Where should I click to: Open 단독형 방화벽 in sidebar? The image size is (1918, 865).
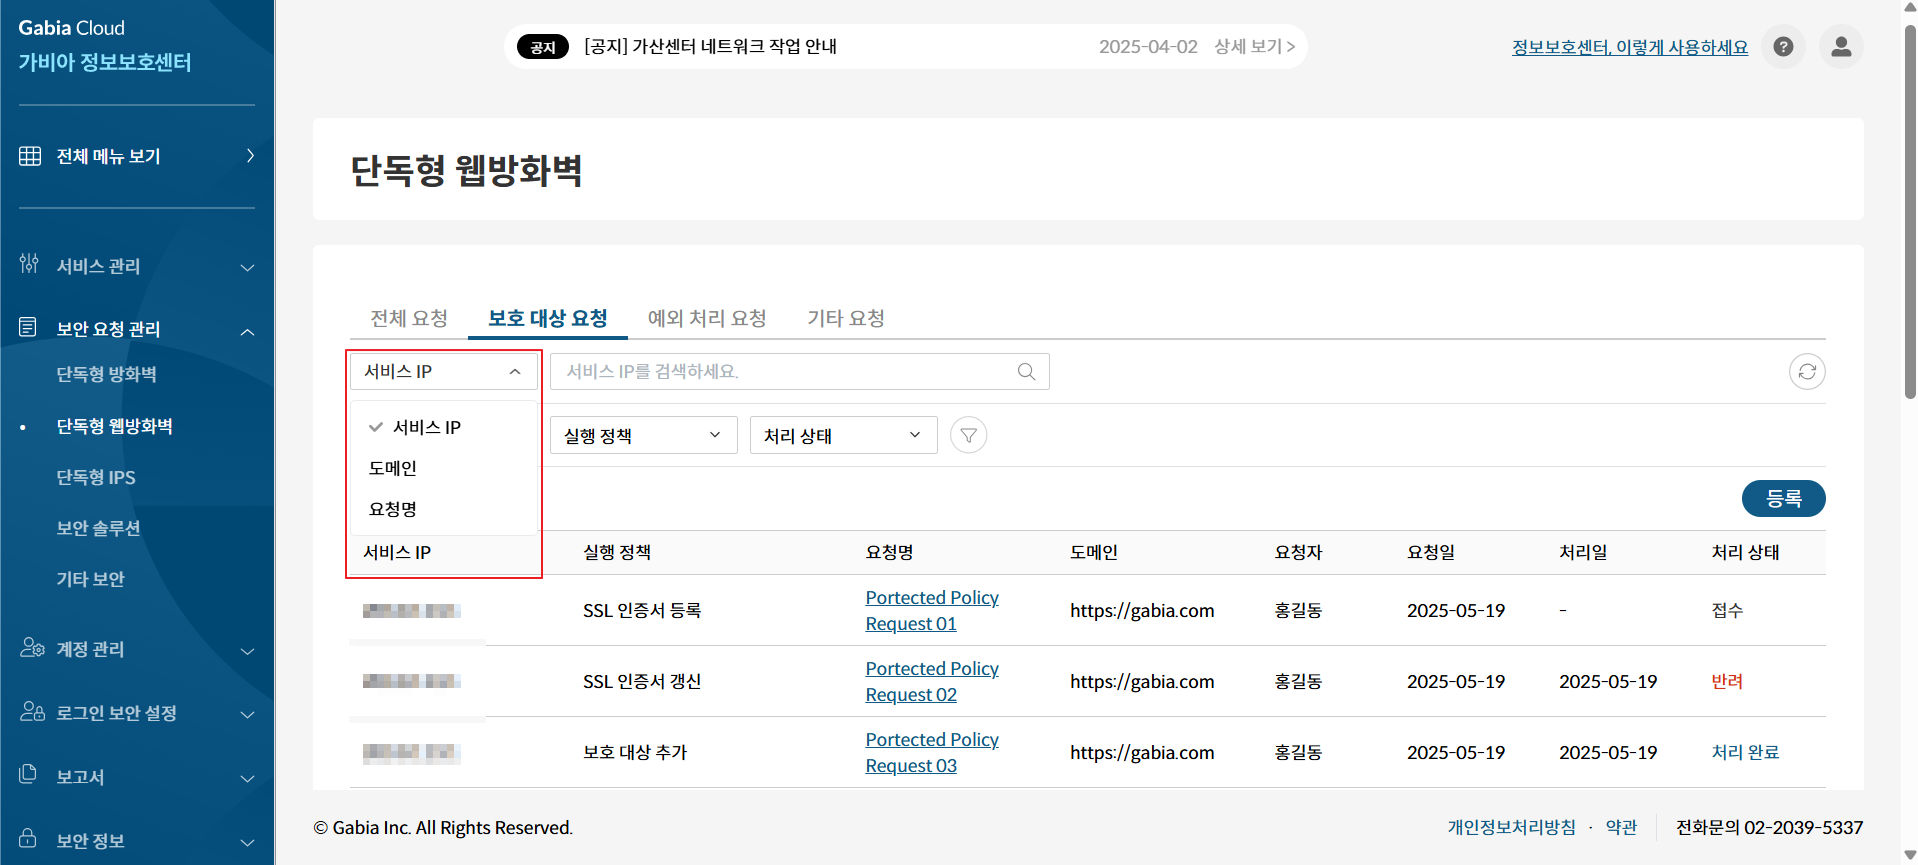point(106,374)
